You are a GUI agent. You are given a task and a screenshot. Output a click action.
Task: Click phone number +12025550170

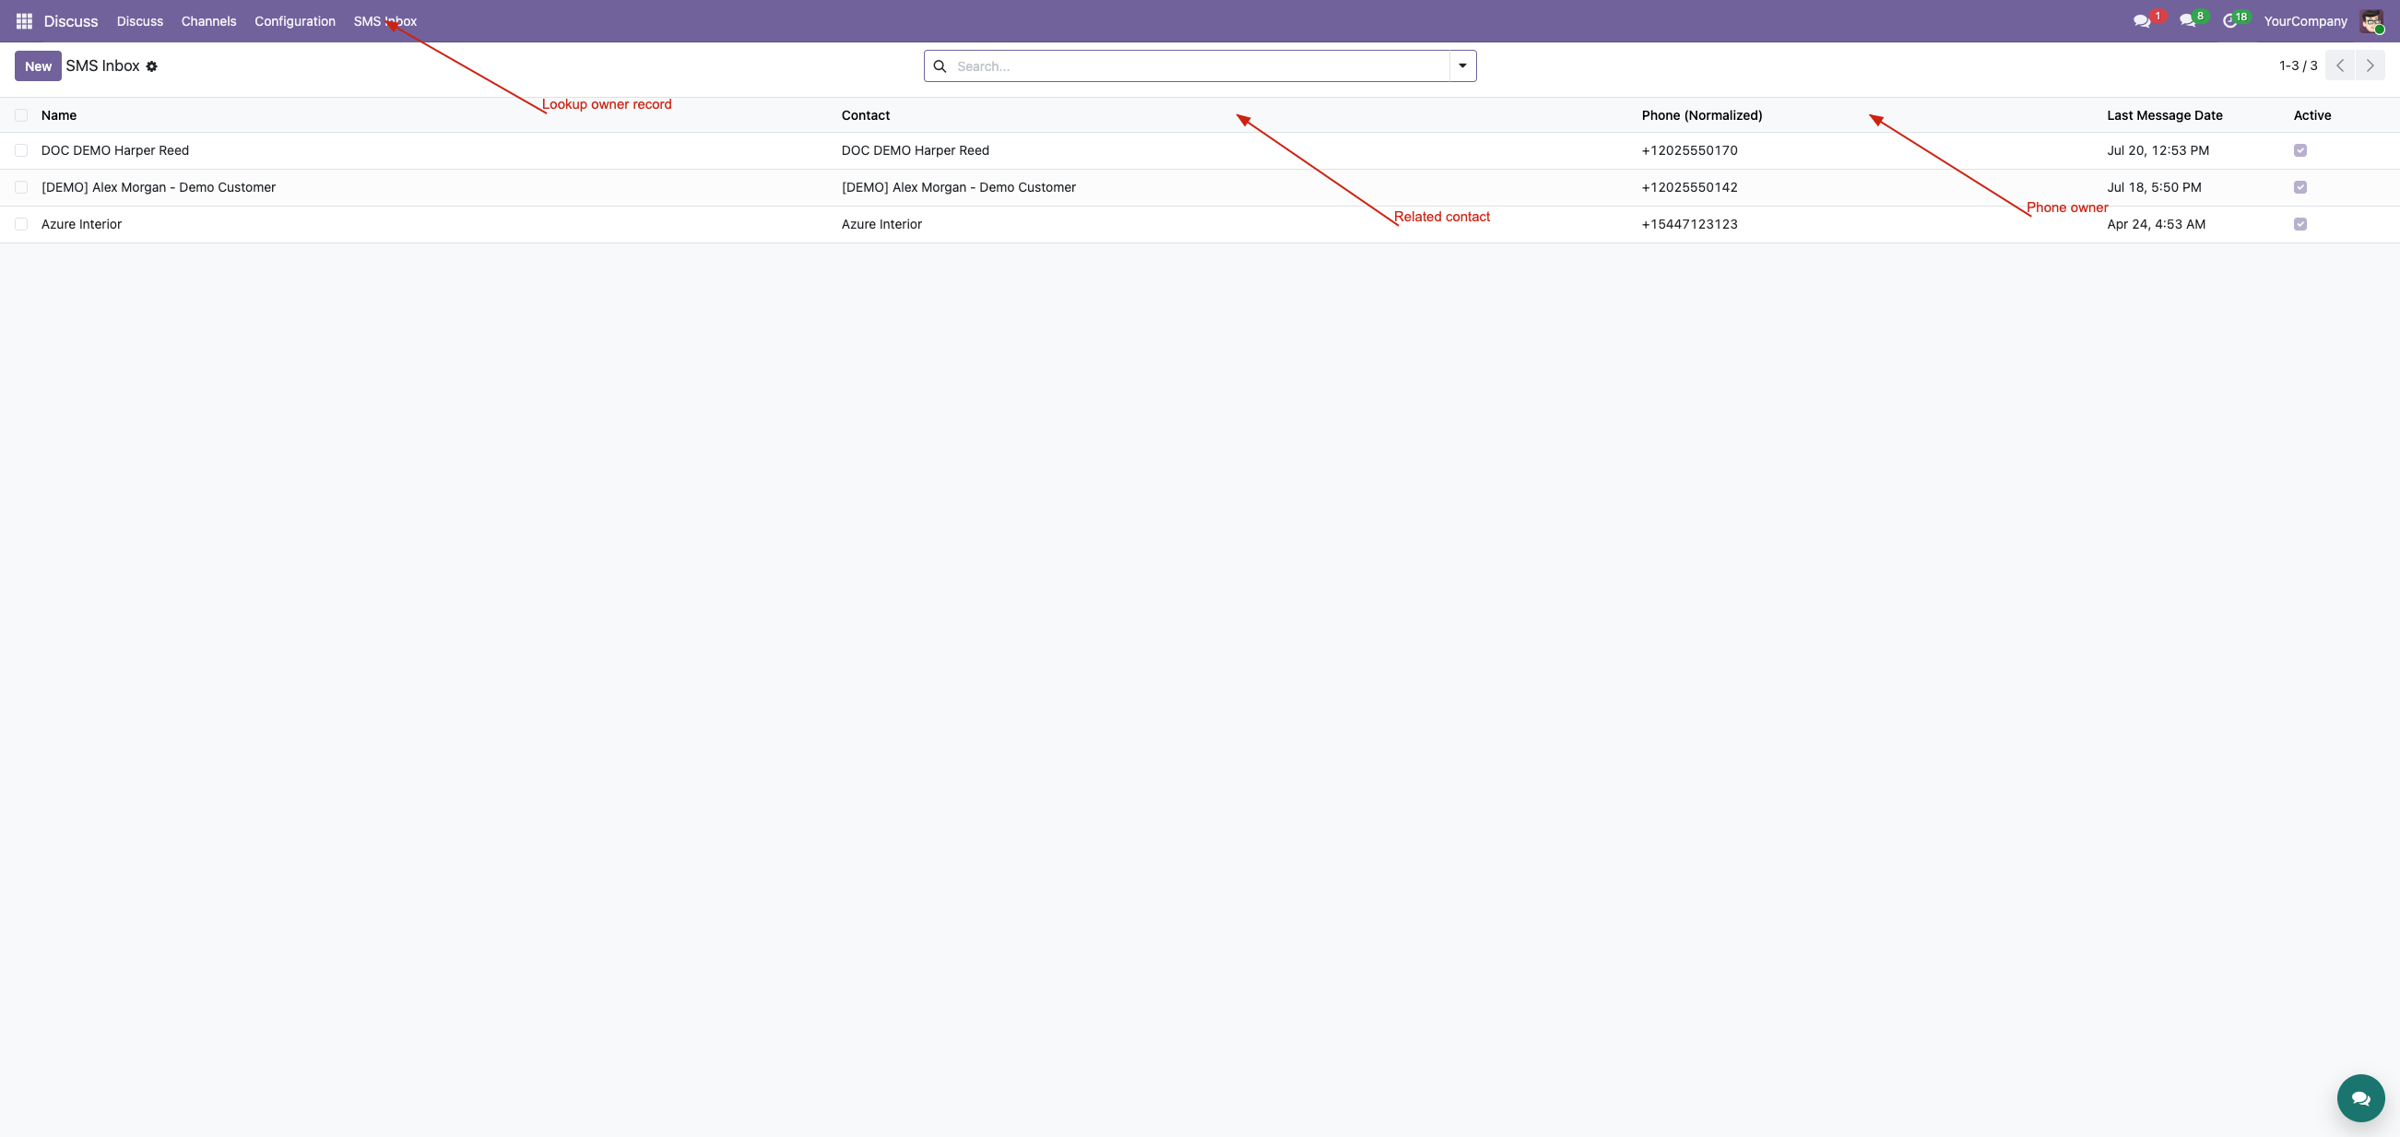1690,151
